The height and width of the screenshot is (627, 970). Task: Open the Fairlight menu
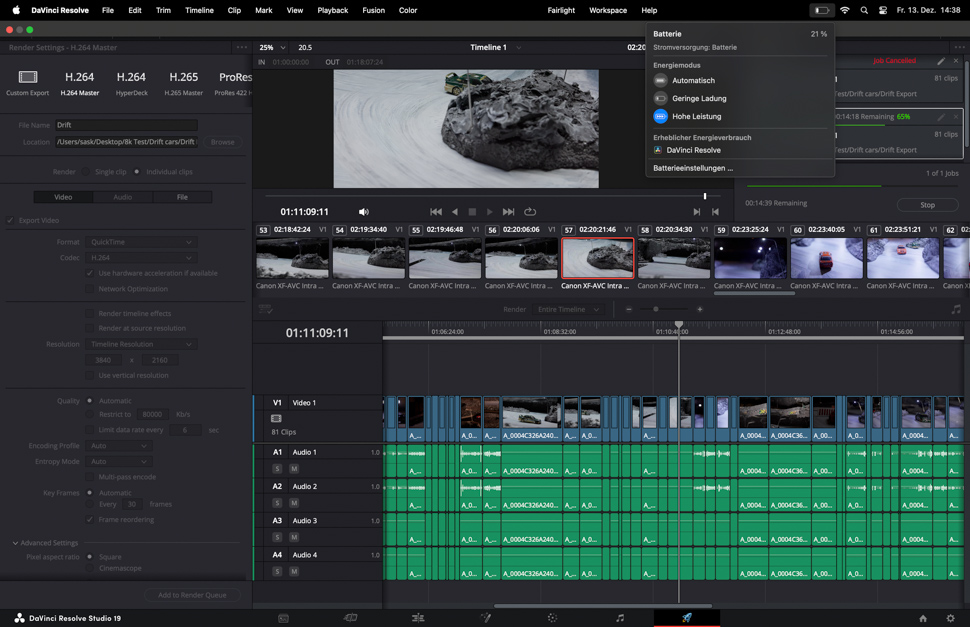(x=561, y=10)
